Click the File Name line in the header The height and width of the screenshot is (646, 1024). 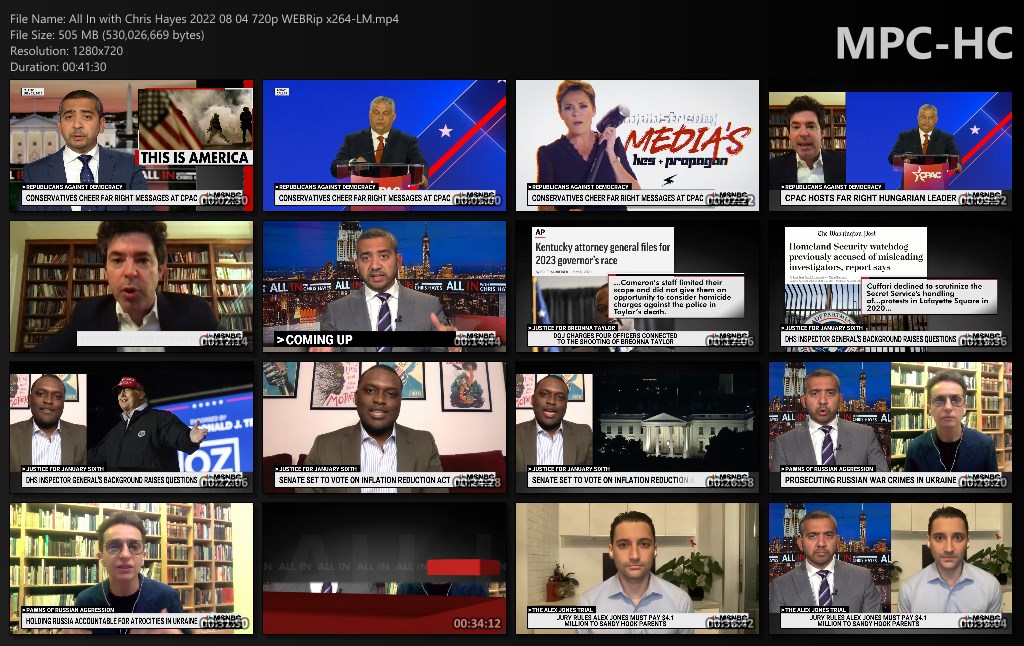tap(204, 19)
